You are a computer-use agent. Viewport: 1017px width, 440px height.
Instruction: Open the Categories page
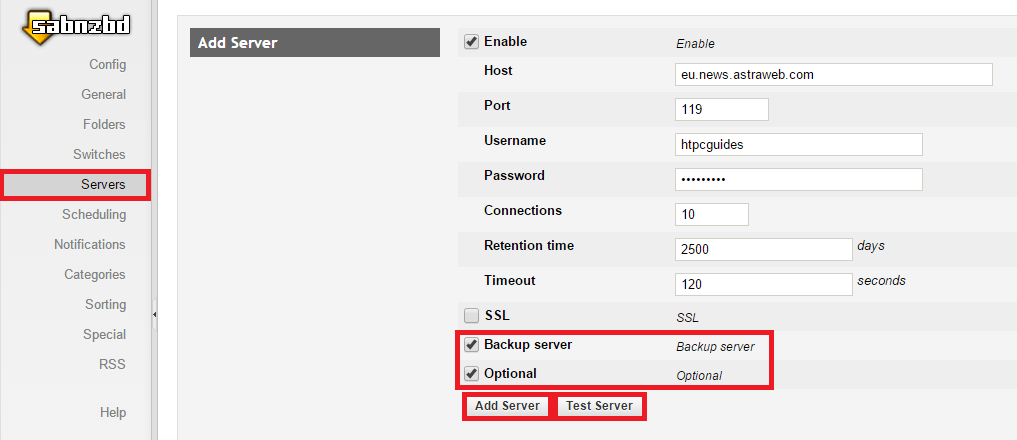click(x=95, y=275)
